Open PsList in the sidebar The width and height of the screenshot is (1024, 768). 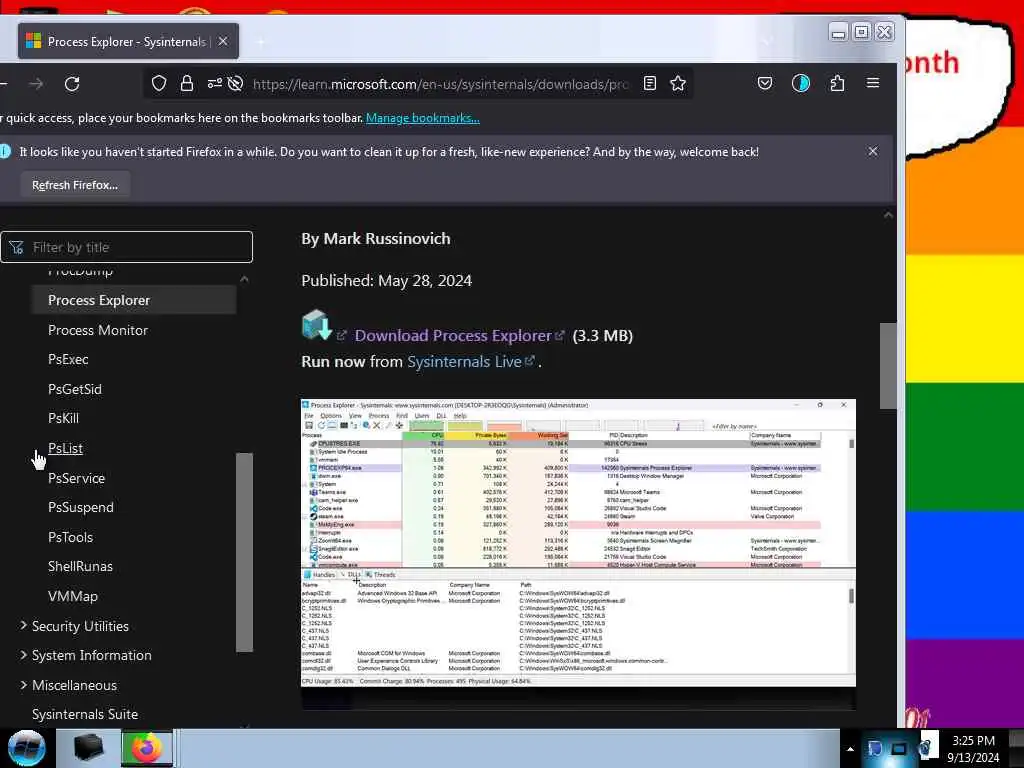click(x=65, y=449)
